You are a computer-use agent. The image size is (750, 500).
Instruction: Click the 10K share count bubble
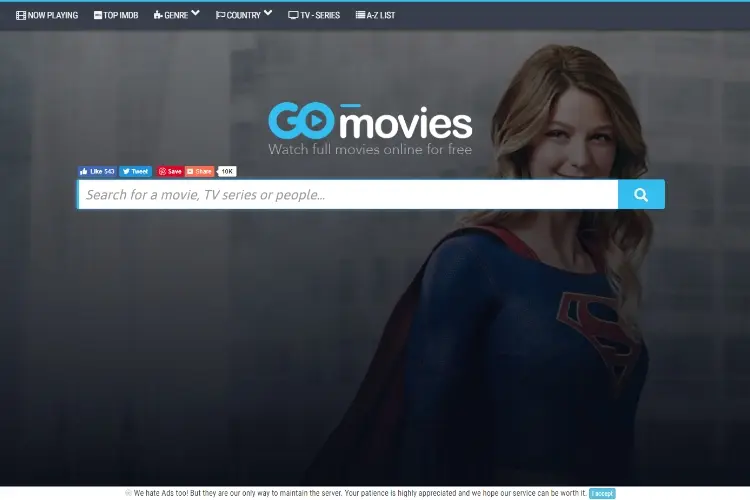pyautogui.click(x=227, y=171)
